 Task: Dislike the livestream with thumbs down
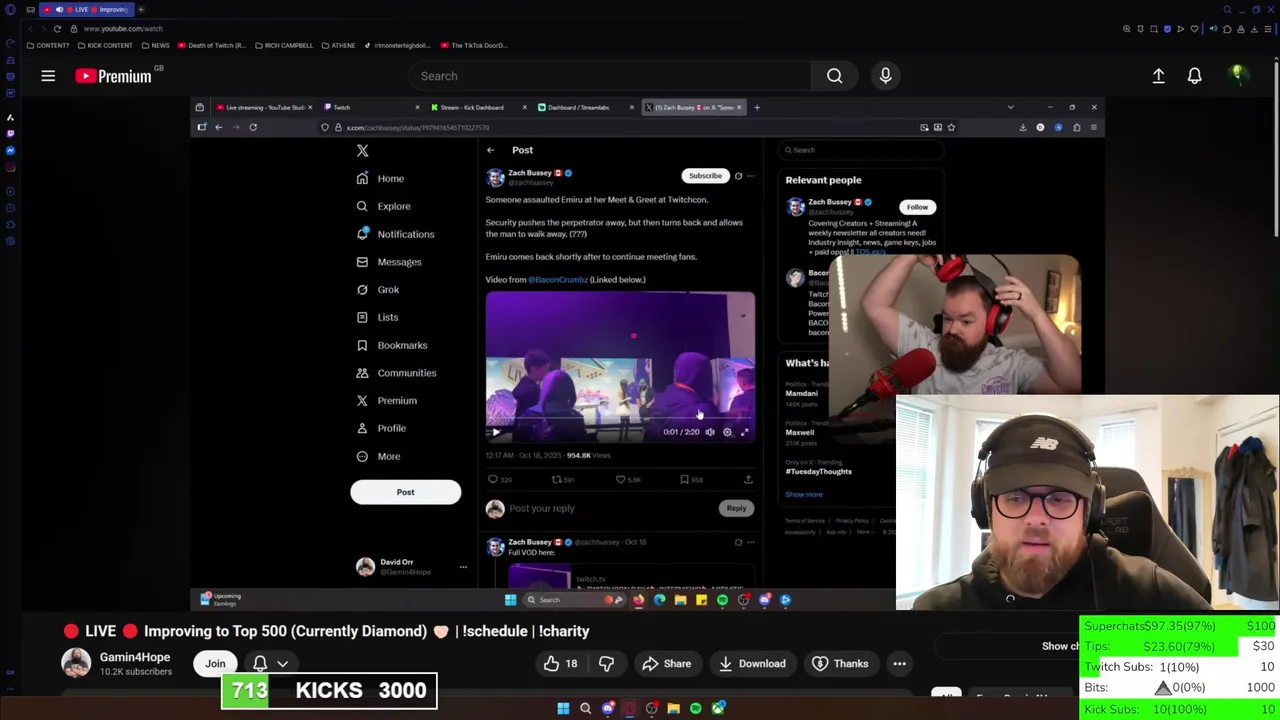pos(606,664)
